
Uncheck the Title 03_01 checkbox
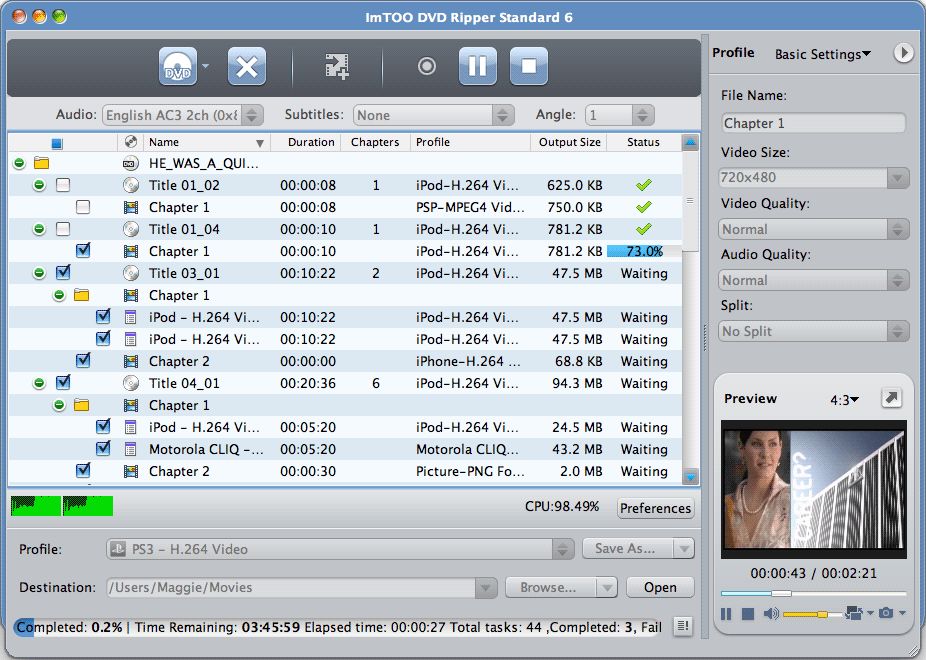[63, 272]
